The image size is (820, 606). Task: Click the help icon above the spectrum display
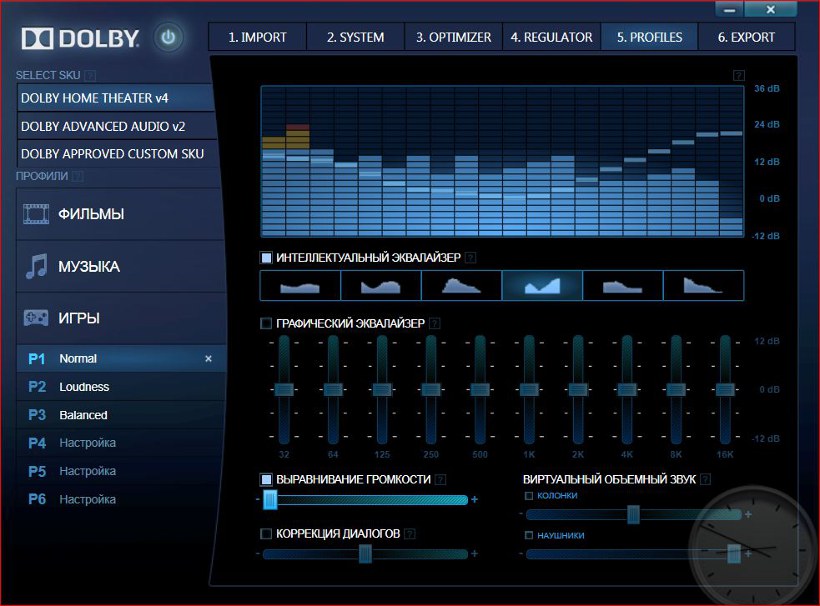(738, 75)
